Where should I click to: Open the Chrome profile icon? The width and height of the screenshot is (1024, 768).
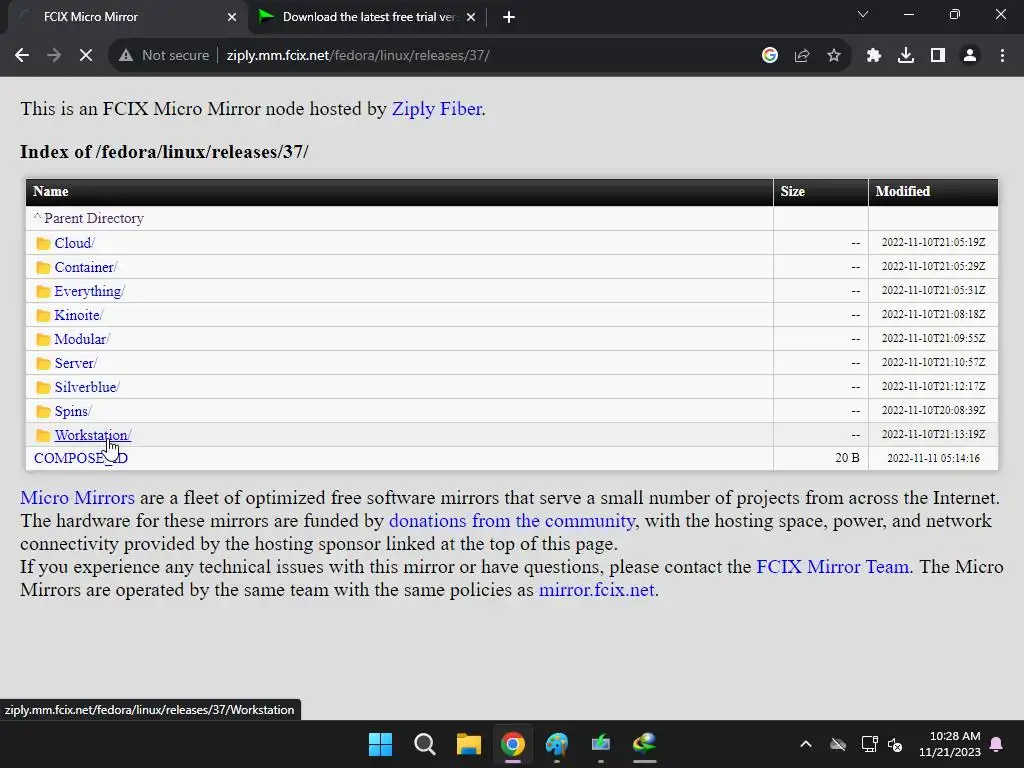pos(970,56)
